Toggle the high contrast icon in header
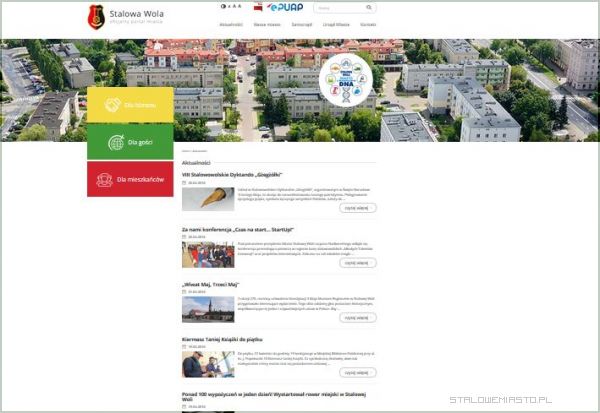 (x=224, y=6)
